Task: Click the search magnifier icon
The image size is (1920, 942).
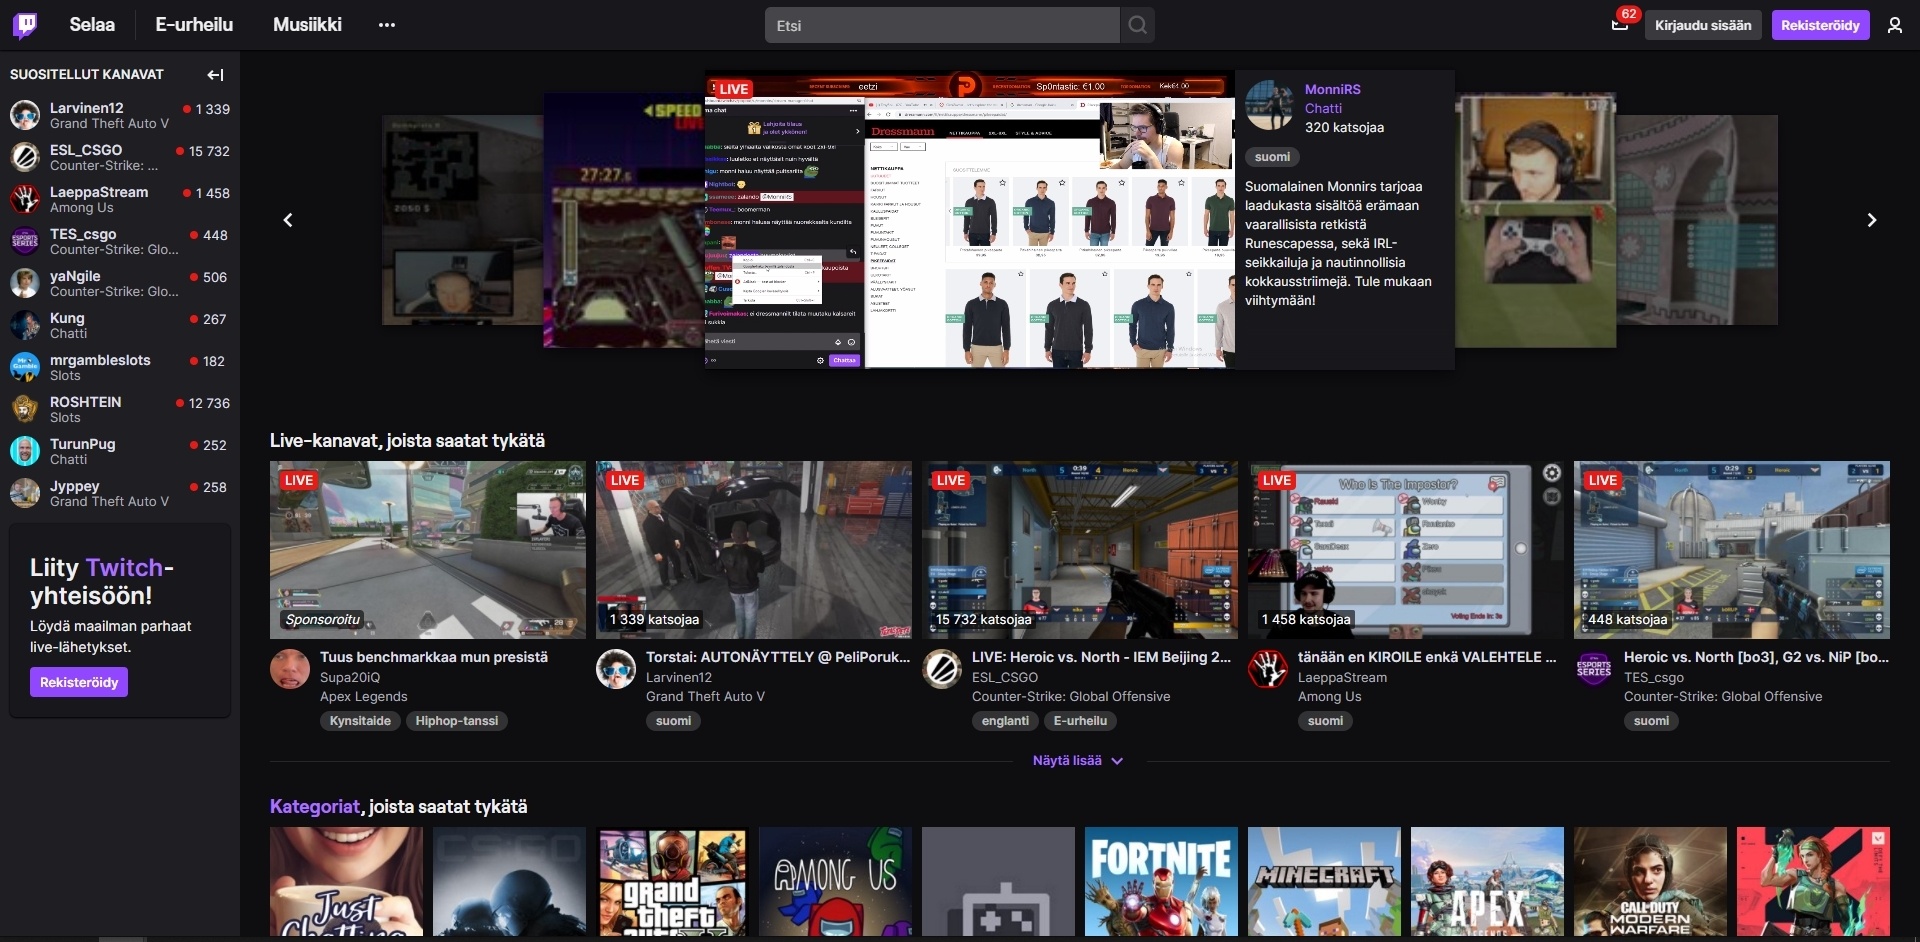Action: click(1137, 25)
